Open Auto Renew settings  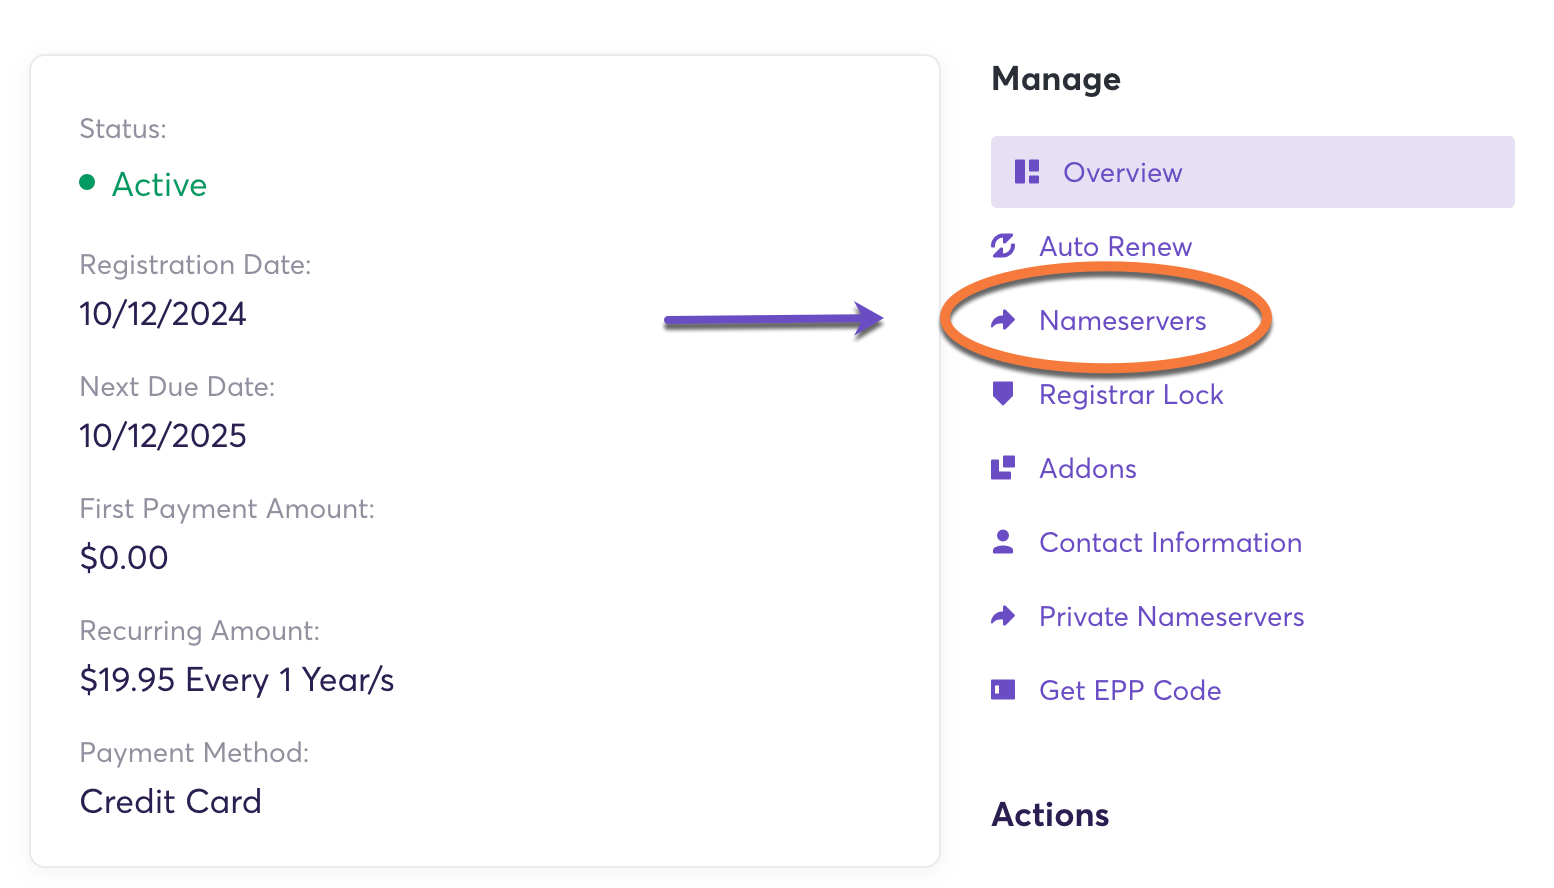[x=1115, y=247]
